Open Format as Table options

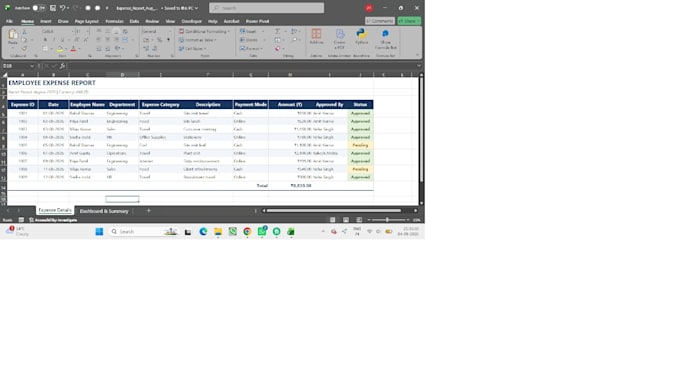tap(198, 40)
